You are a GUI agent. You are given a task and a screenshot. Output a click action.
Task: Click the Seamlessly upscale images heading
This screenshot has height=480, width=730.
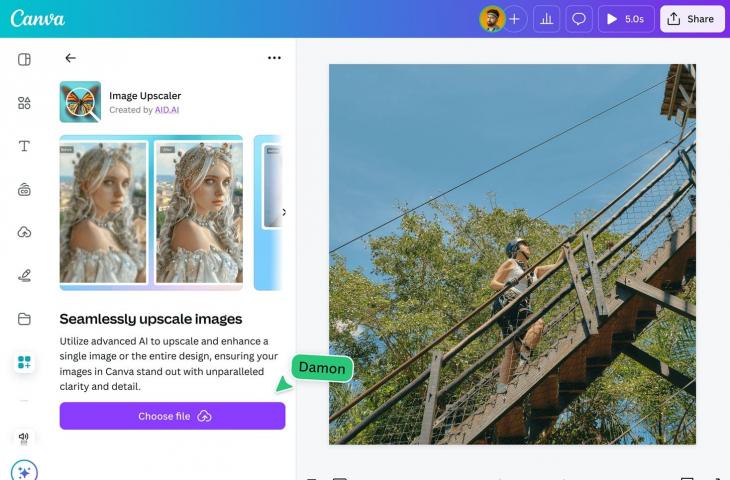(x=151, y=319)
